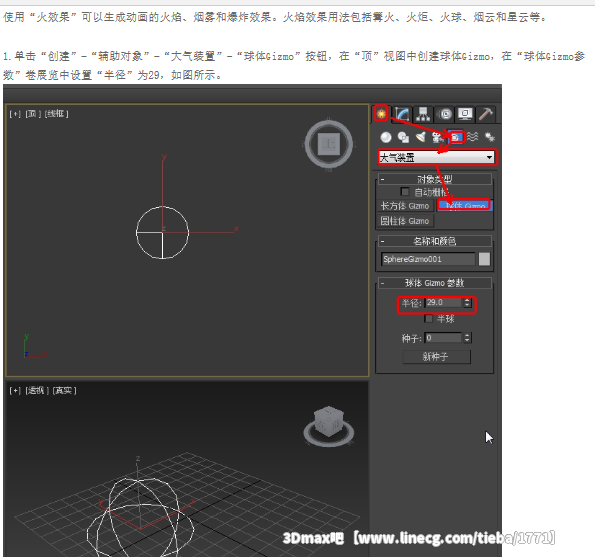The height and width of the screenshot is (557, 595).
Task: Click the SphereGizmo001 name field
Action: click(428, 259)
